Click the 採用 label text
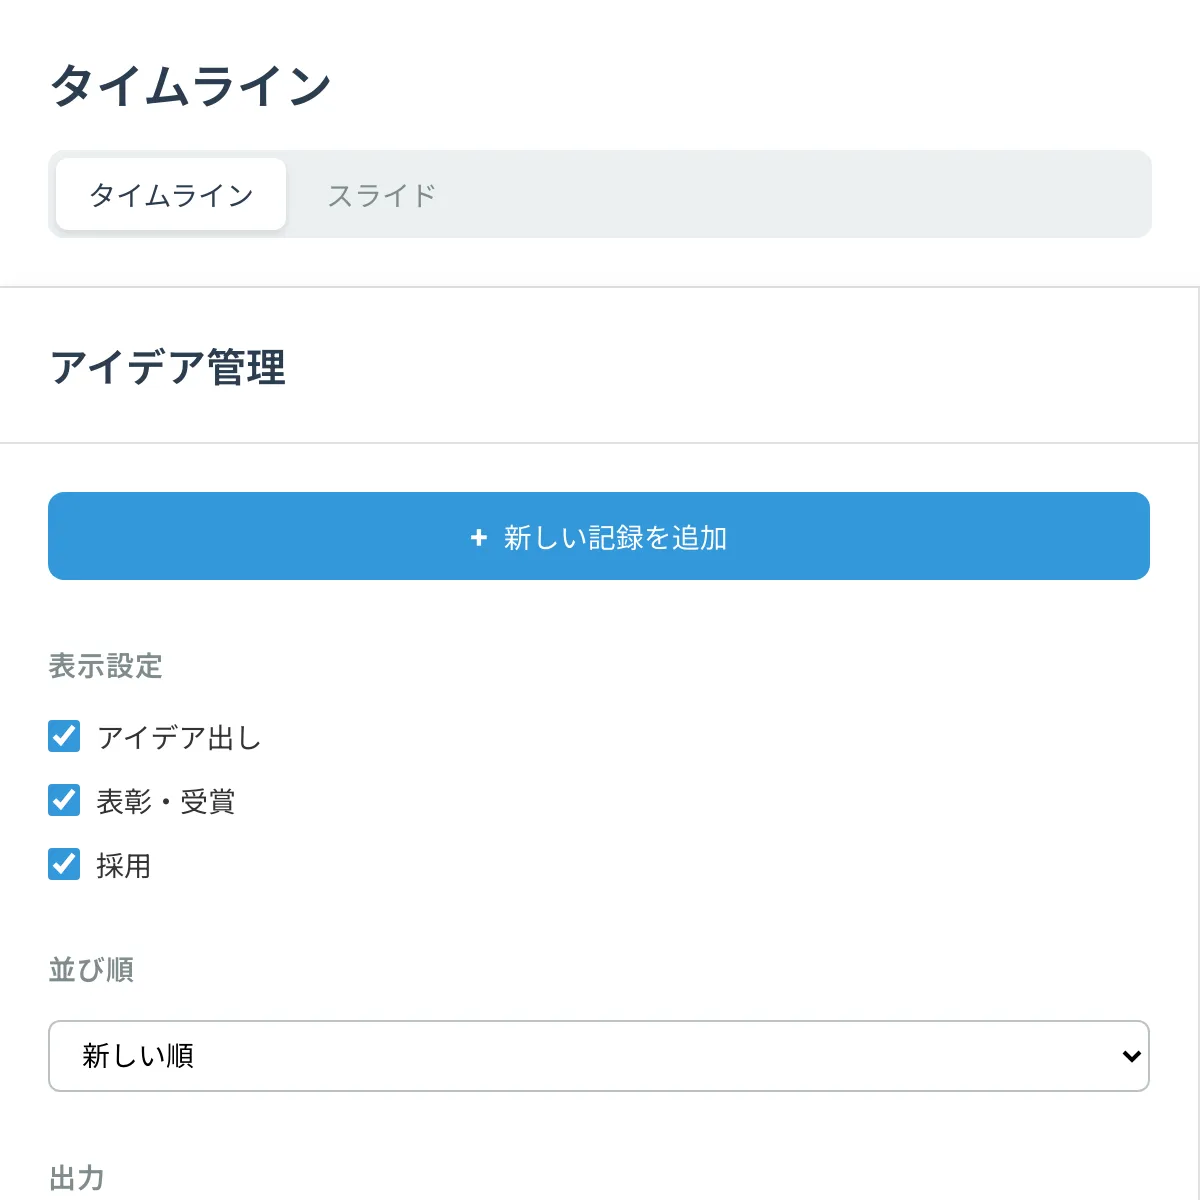The height and width of the screenshot is (1200, 1200). (124, 866)
